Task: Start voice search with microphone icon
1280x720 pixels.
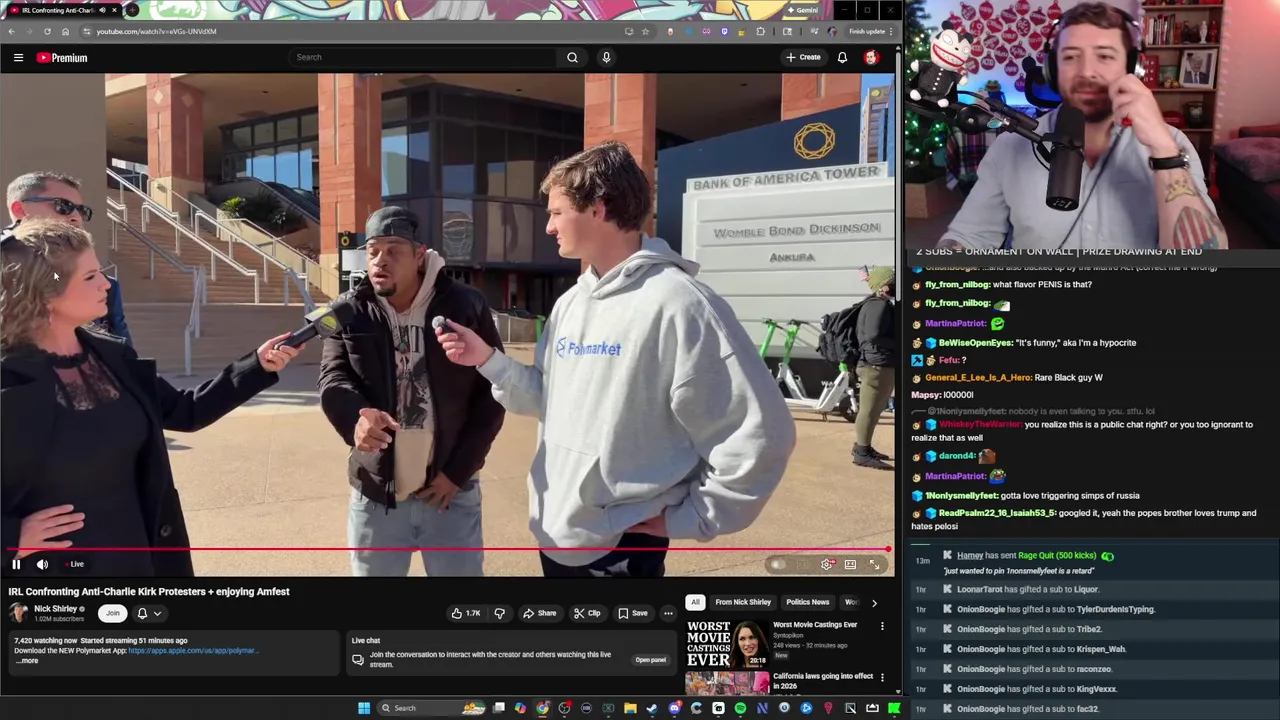Action: 606,57
